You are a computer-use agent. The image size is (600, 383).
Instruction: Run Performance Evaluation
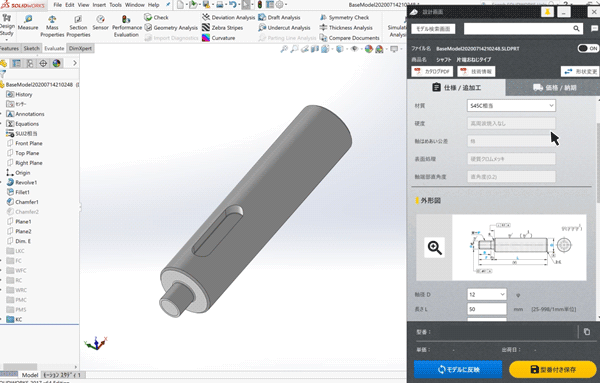pos(127,26)
